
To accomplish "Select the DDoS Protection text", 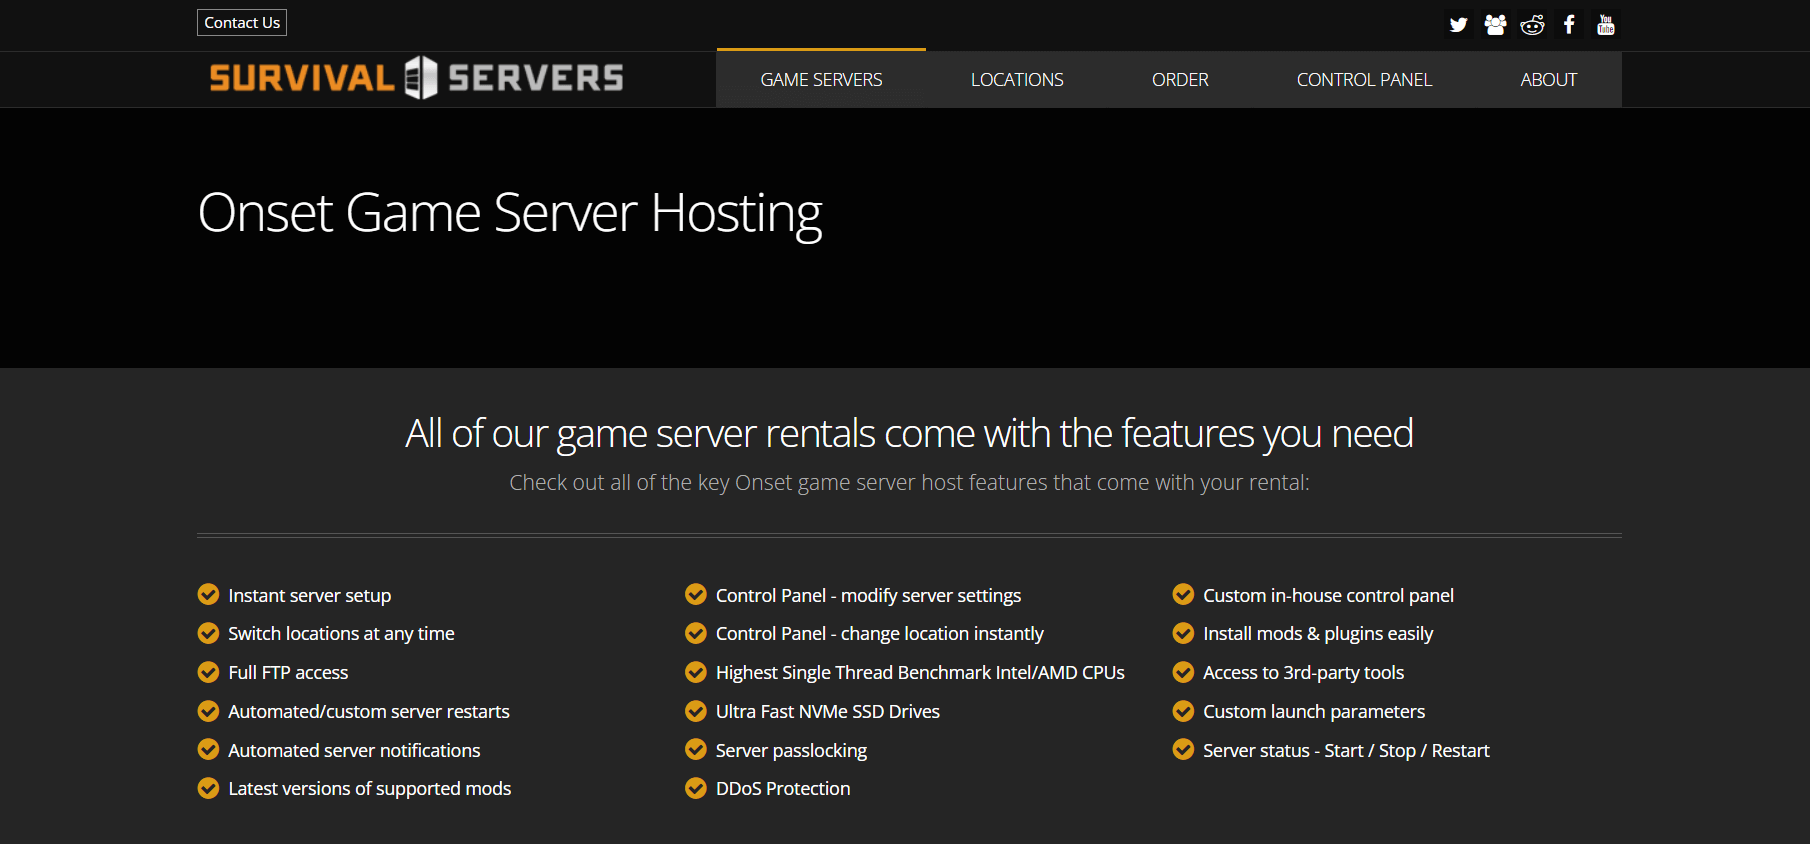I will click(783, 789).
